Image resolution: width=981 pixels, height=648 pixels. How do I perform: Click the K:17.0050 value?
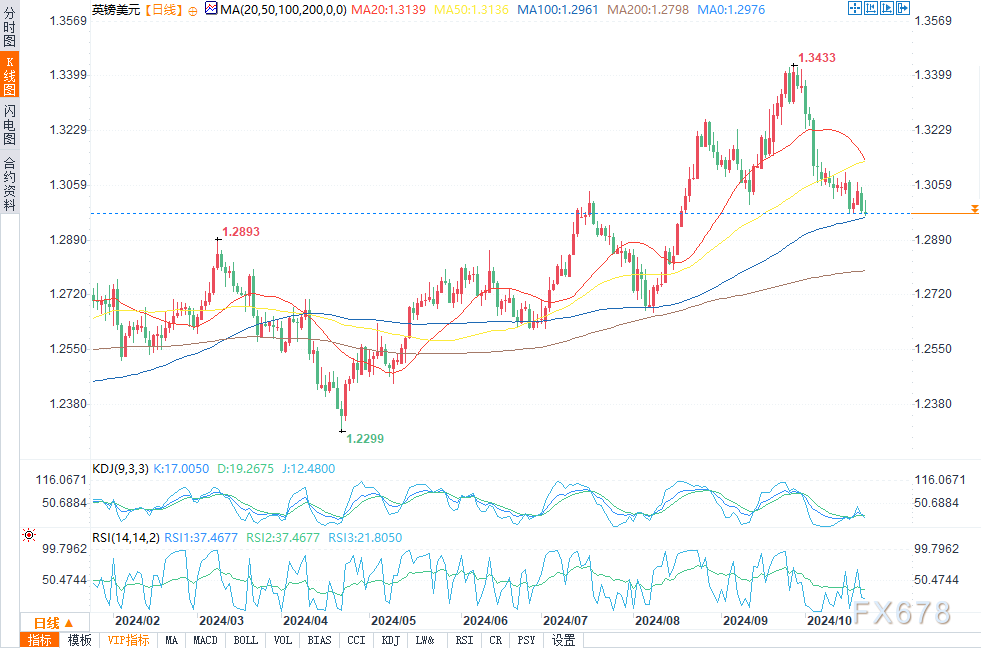(181, 468)
